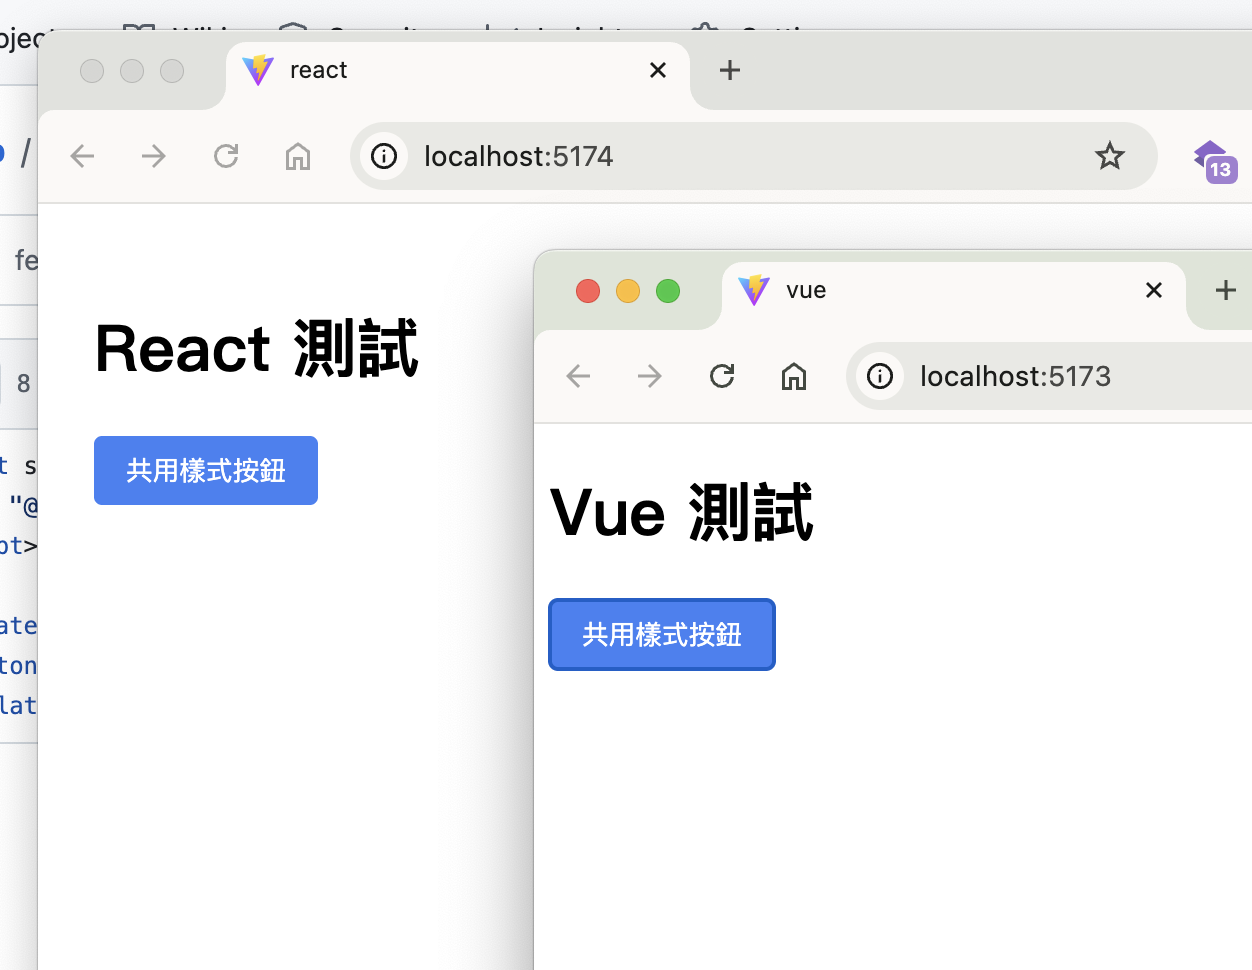Screen dimensions: 1252x970
Task: Select the vue tab
Action: 953,291
